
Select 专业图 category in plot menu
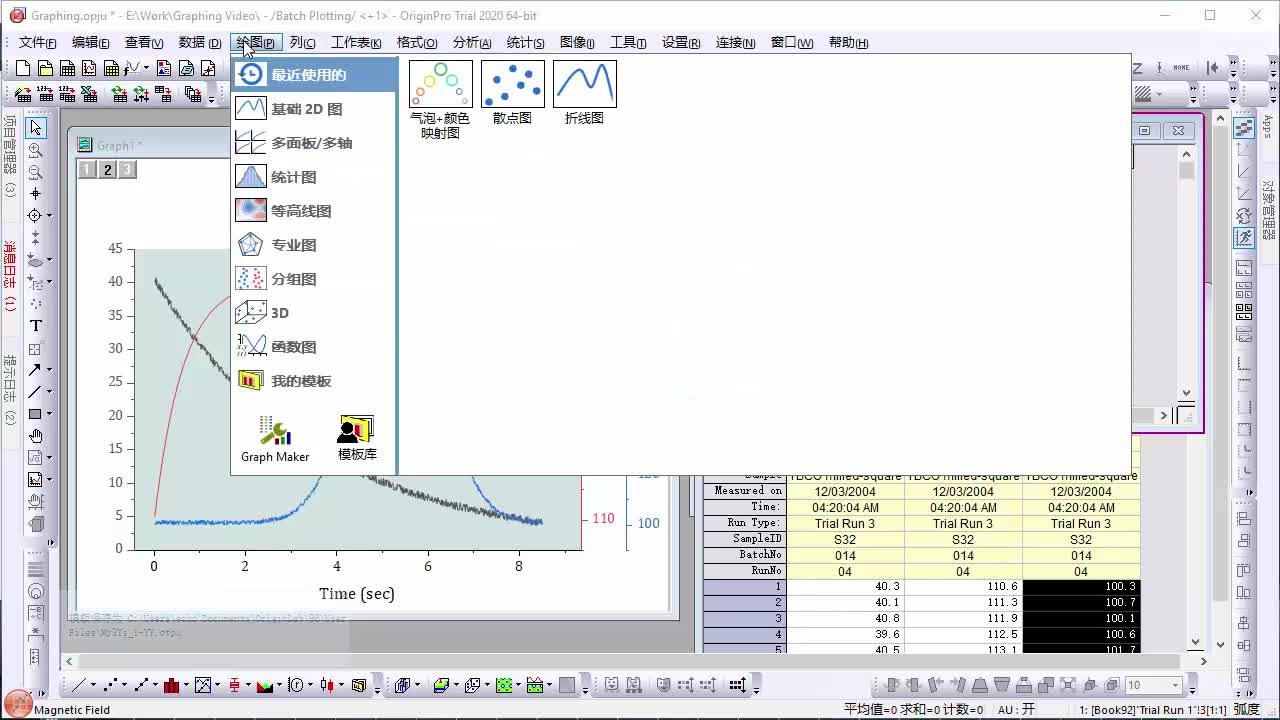tap(314, 245)
